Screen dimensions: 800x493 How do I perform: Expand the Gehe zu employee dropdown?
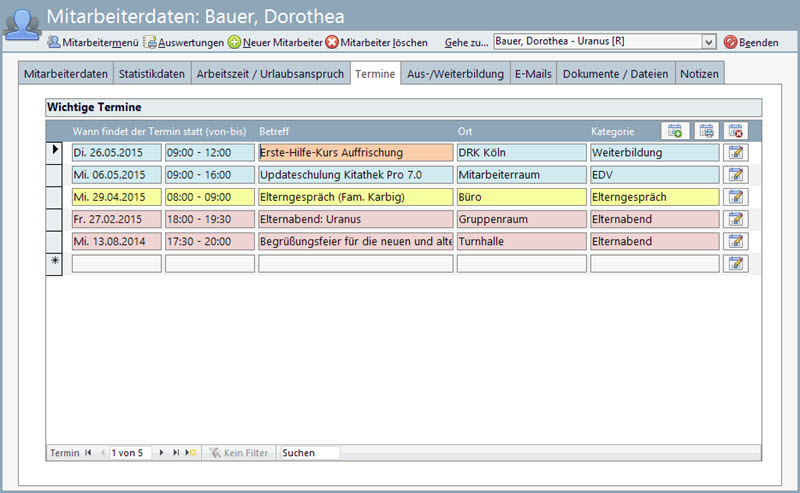click(x=709, y=42)
